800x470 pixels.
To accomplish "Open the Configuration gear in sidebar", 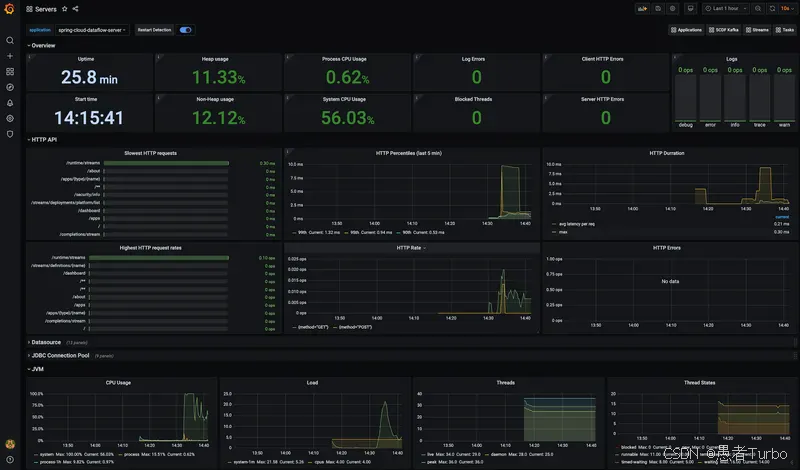I will pos(10,118).
